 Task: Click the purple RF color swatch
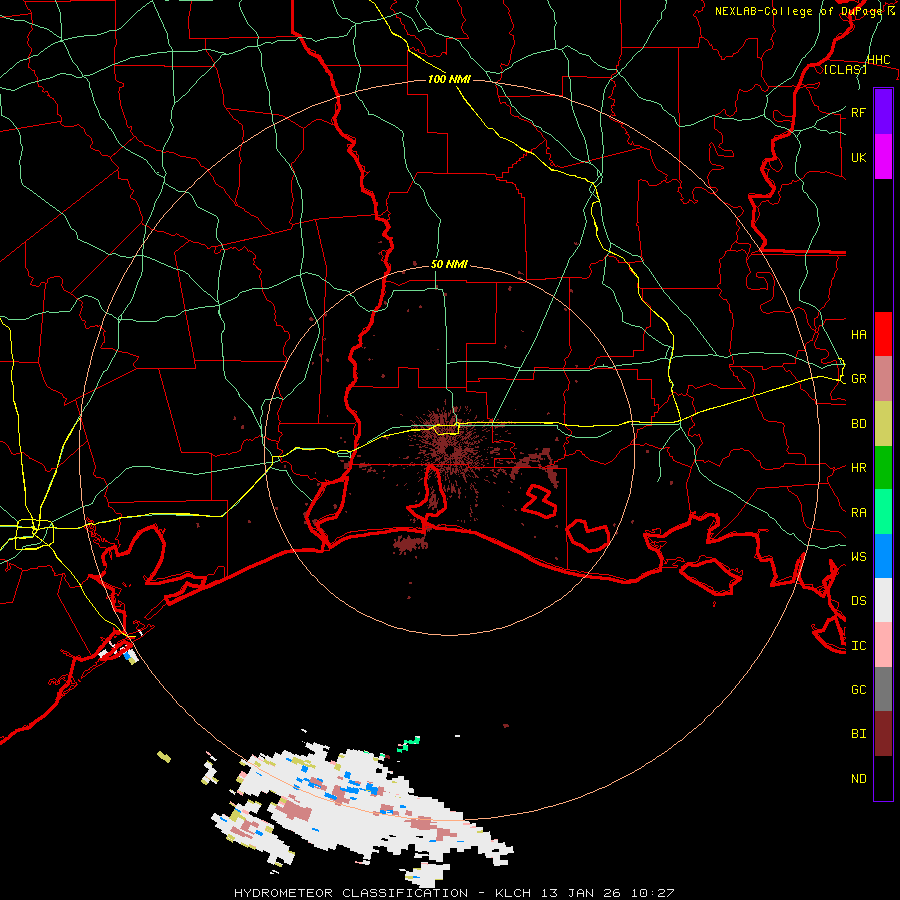pyautogui.click(x=883, y=112)
